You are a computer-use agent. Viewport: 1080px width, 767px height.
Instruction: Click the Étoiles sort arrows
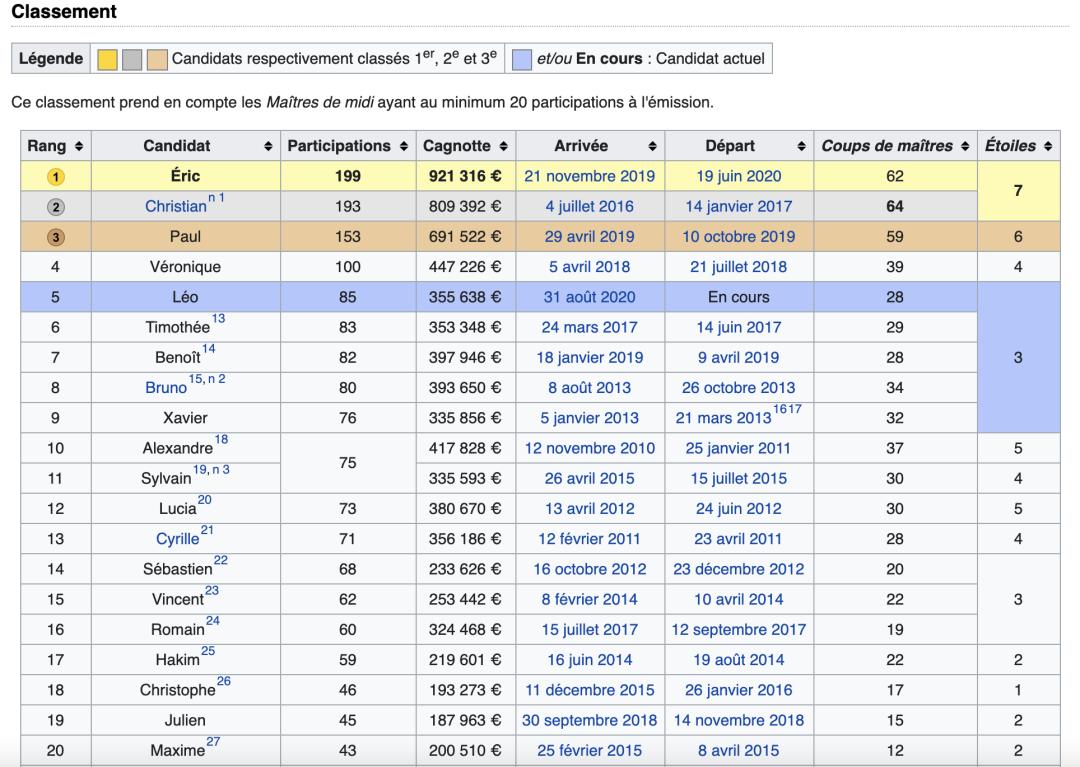click(x=1047, y=146)
